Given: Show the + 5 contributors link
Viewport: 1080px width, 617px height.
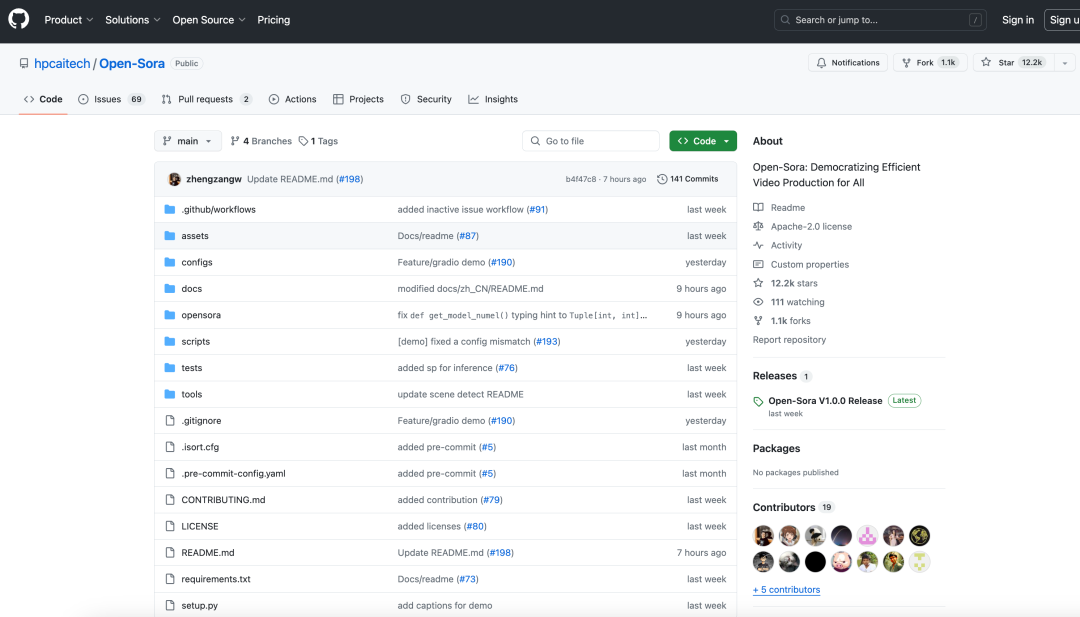Looking at the screenshot, I should tap(787, 590).
